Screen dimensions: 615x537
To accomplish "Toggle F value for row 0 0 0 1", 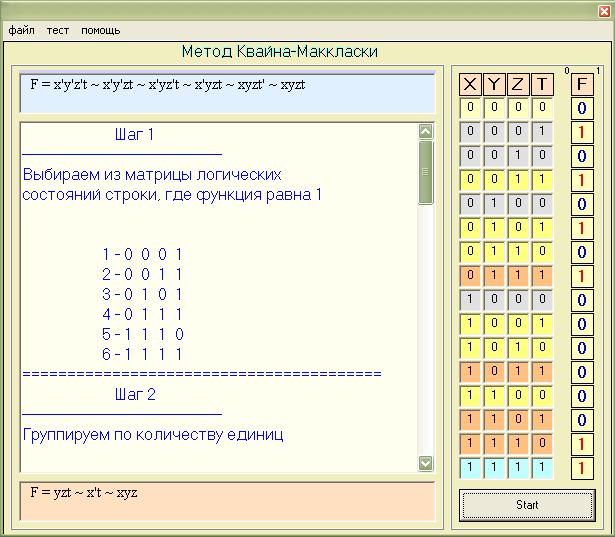I will point(581,132).
